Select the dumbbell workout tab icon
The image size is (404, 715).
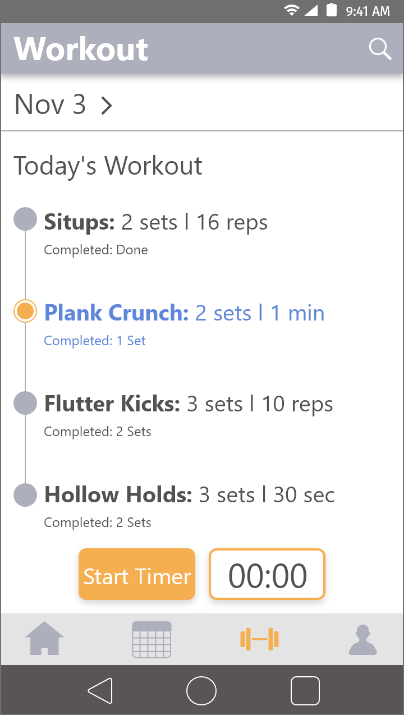point(259,639)
